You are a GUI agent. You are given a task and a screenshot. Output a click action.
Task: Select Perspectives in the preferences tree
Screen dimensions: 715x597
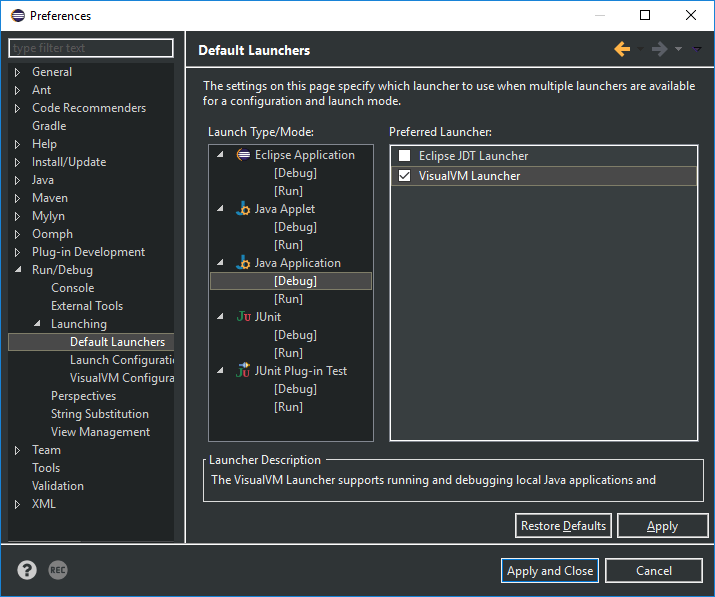(x=83, y=396)
